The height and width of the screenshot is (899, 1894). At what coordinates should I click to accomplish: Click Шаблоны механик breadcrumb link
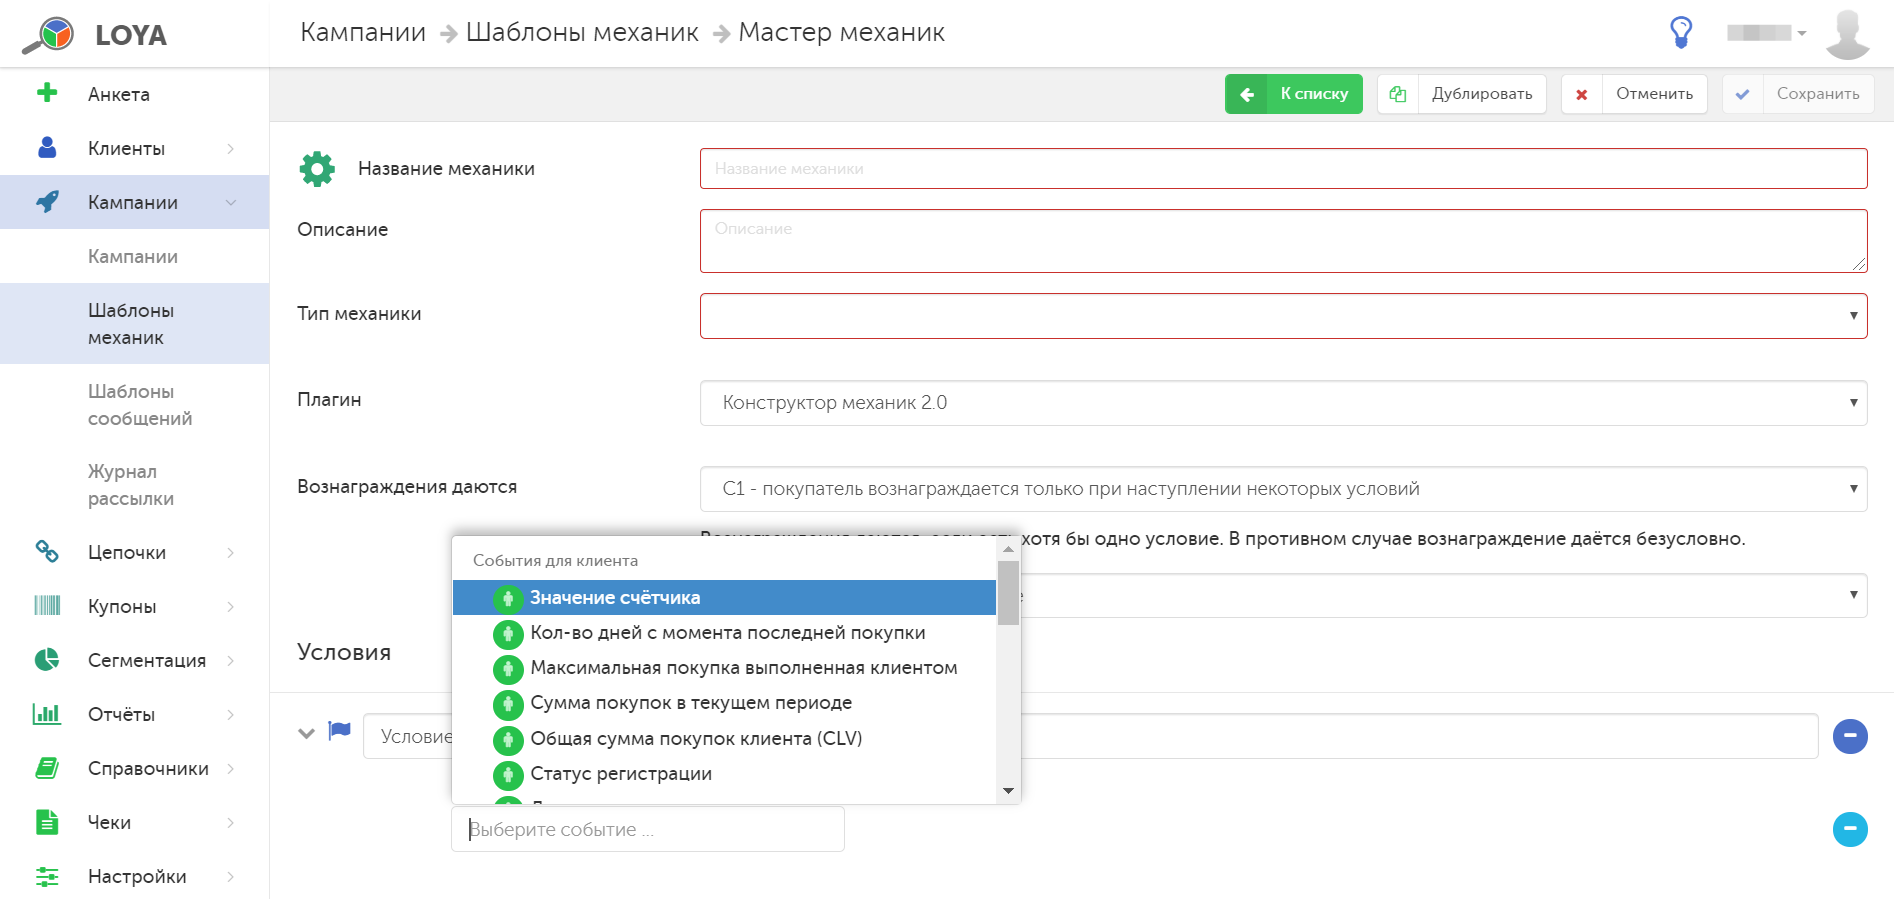[582, 32]
